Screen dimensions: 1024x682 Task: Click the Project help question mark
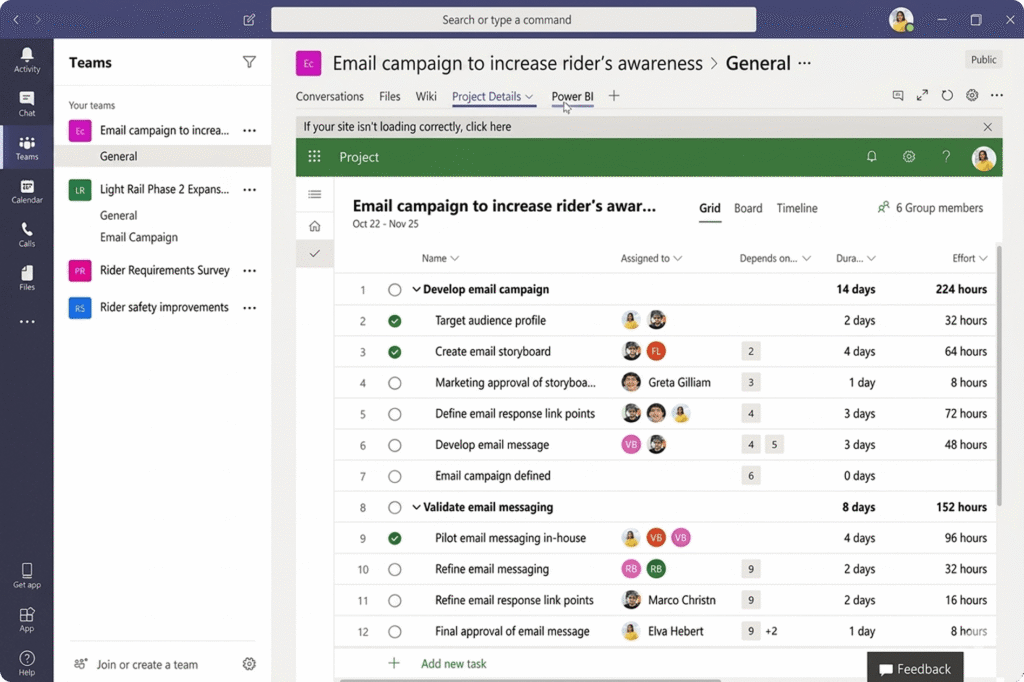coord(946,156)
